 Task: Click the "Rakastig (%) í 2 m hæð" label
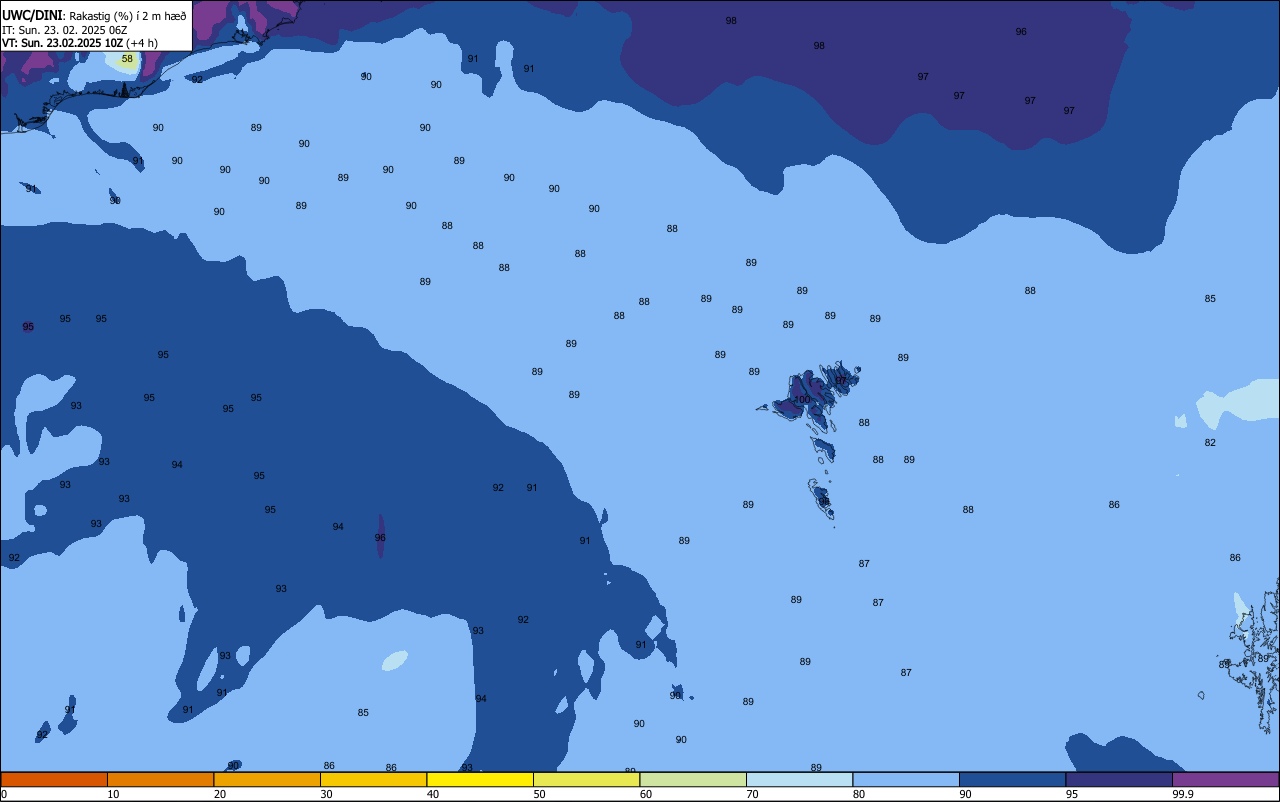pos(128,16)
